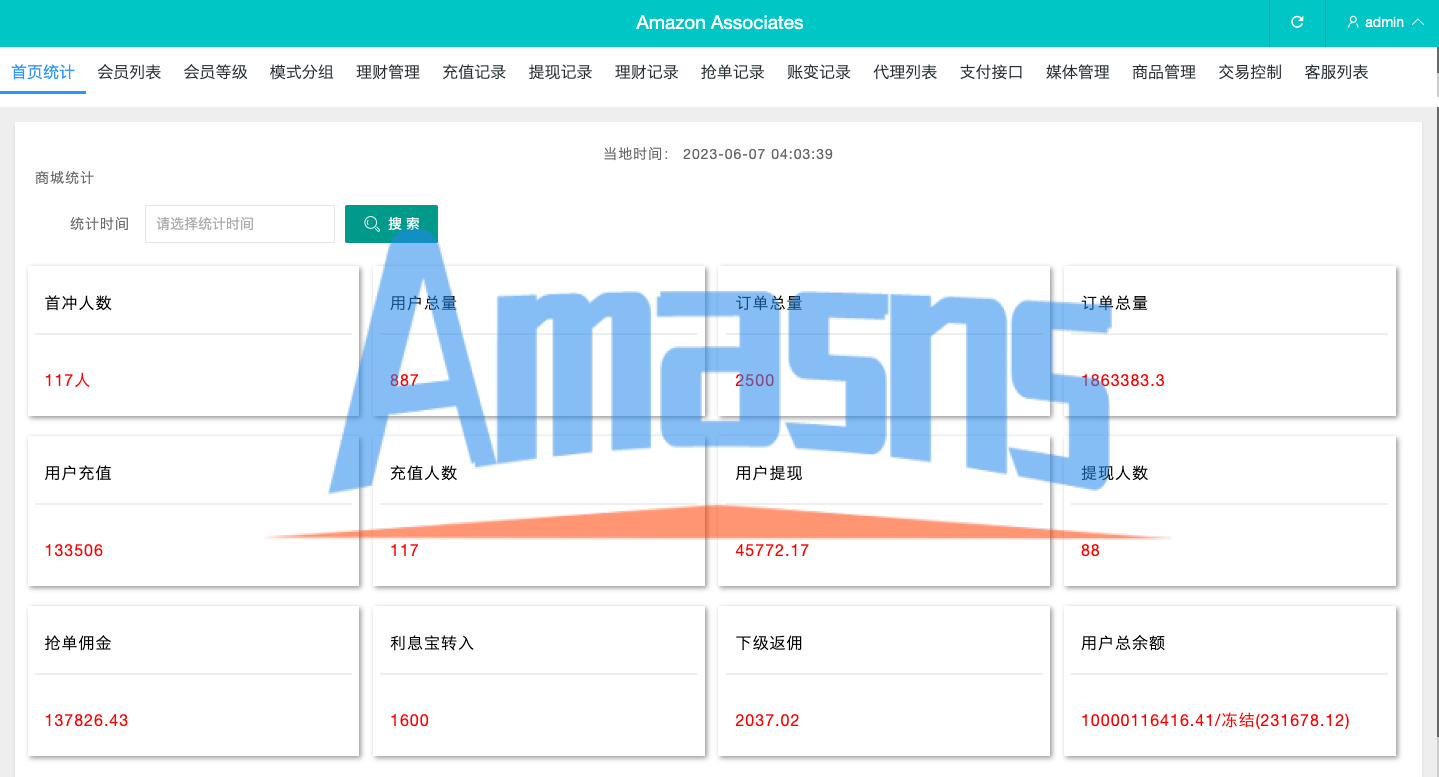
Task: Click the refresh icon in header
Action: (1297, 22)
